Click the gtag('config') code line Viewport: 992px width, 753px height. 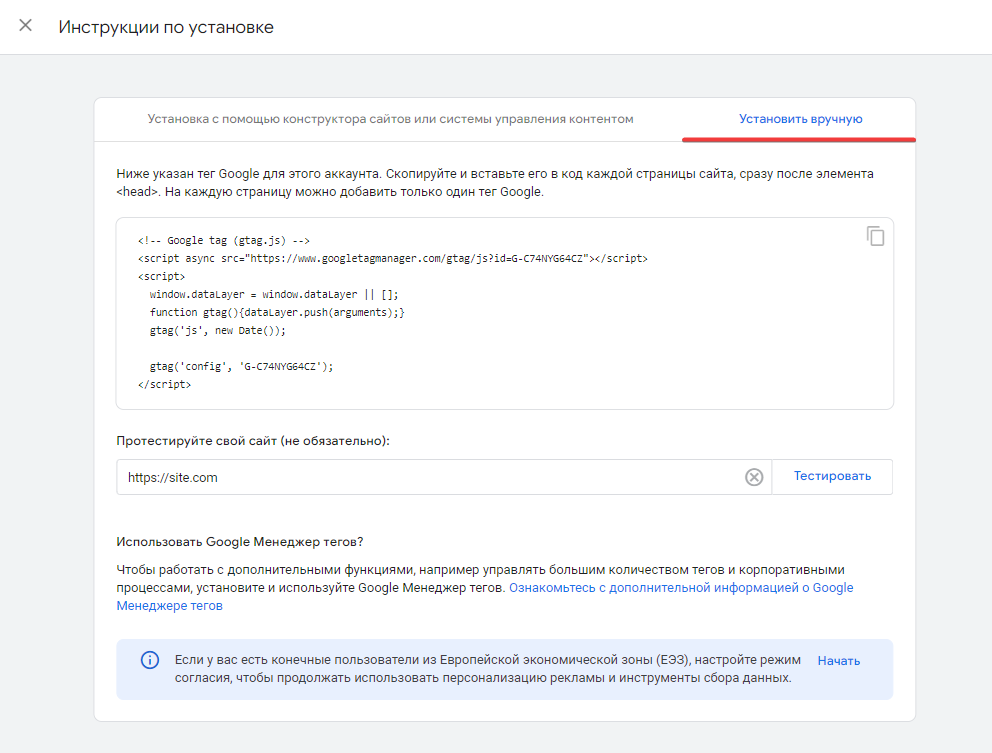[241, 366]
